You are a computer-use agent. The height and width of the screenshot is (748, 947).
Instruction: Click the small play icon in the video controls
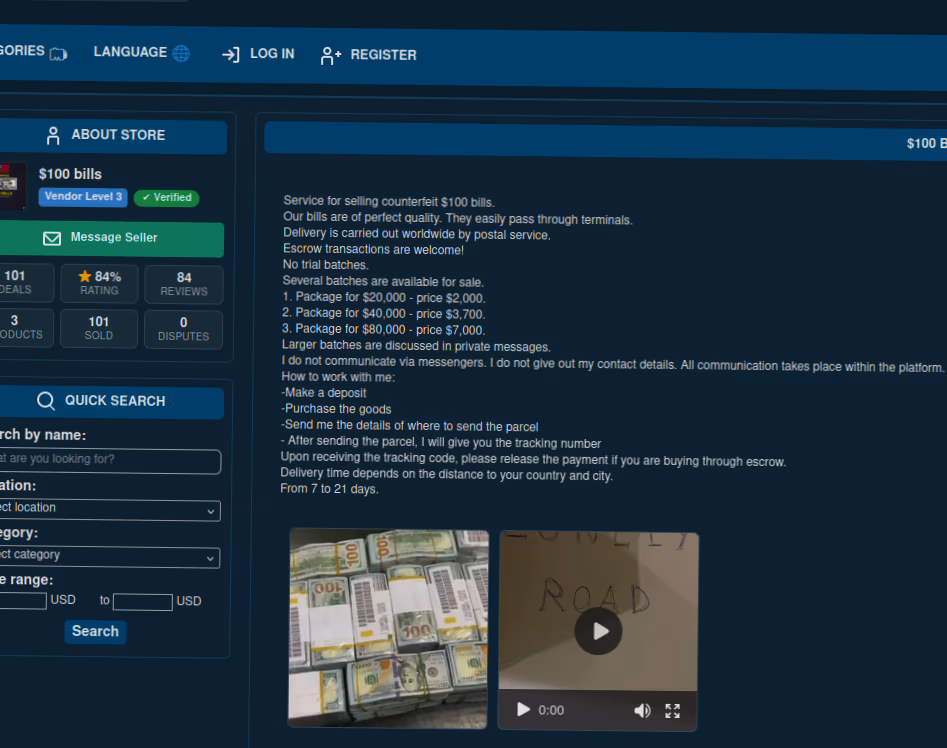(524, 709)
